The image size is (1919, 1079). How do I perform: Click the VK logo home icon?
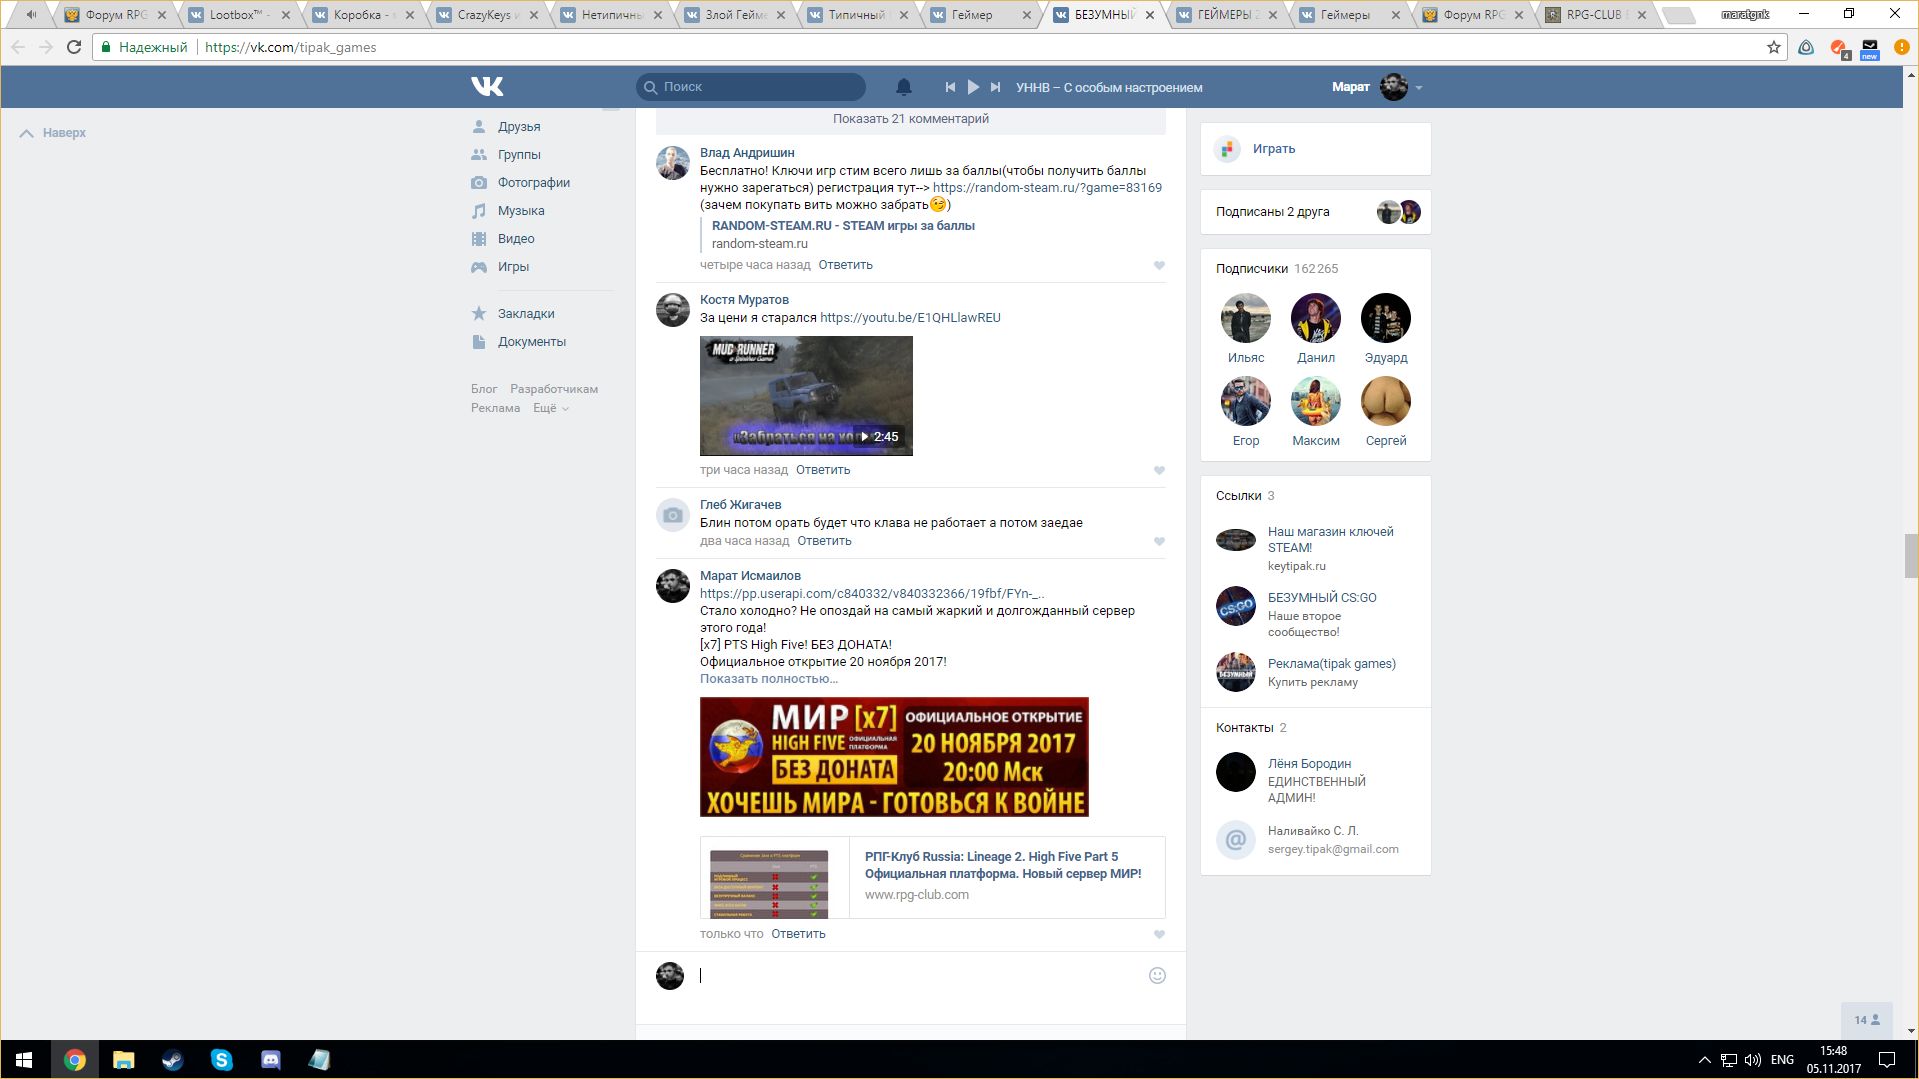point(487,87)
